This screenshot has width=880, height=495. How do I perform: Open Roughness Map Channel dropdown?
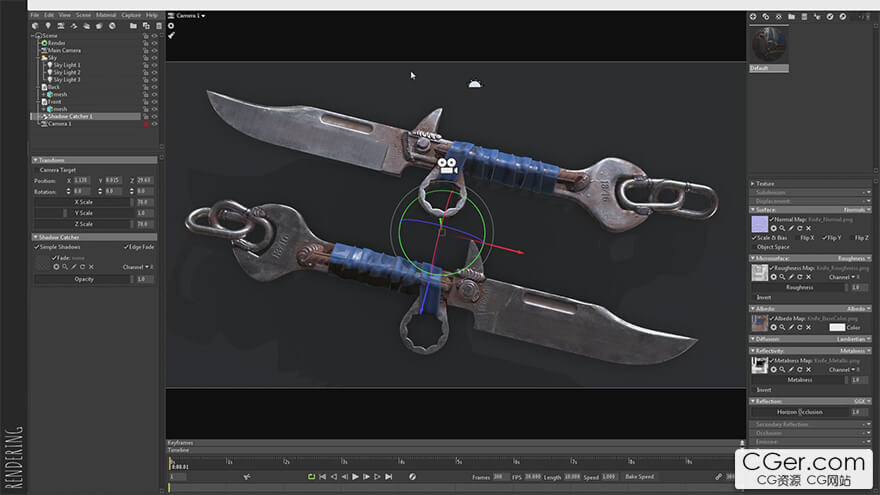tap(844, 277)
